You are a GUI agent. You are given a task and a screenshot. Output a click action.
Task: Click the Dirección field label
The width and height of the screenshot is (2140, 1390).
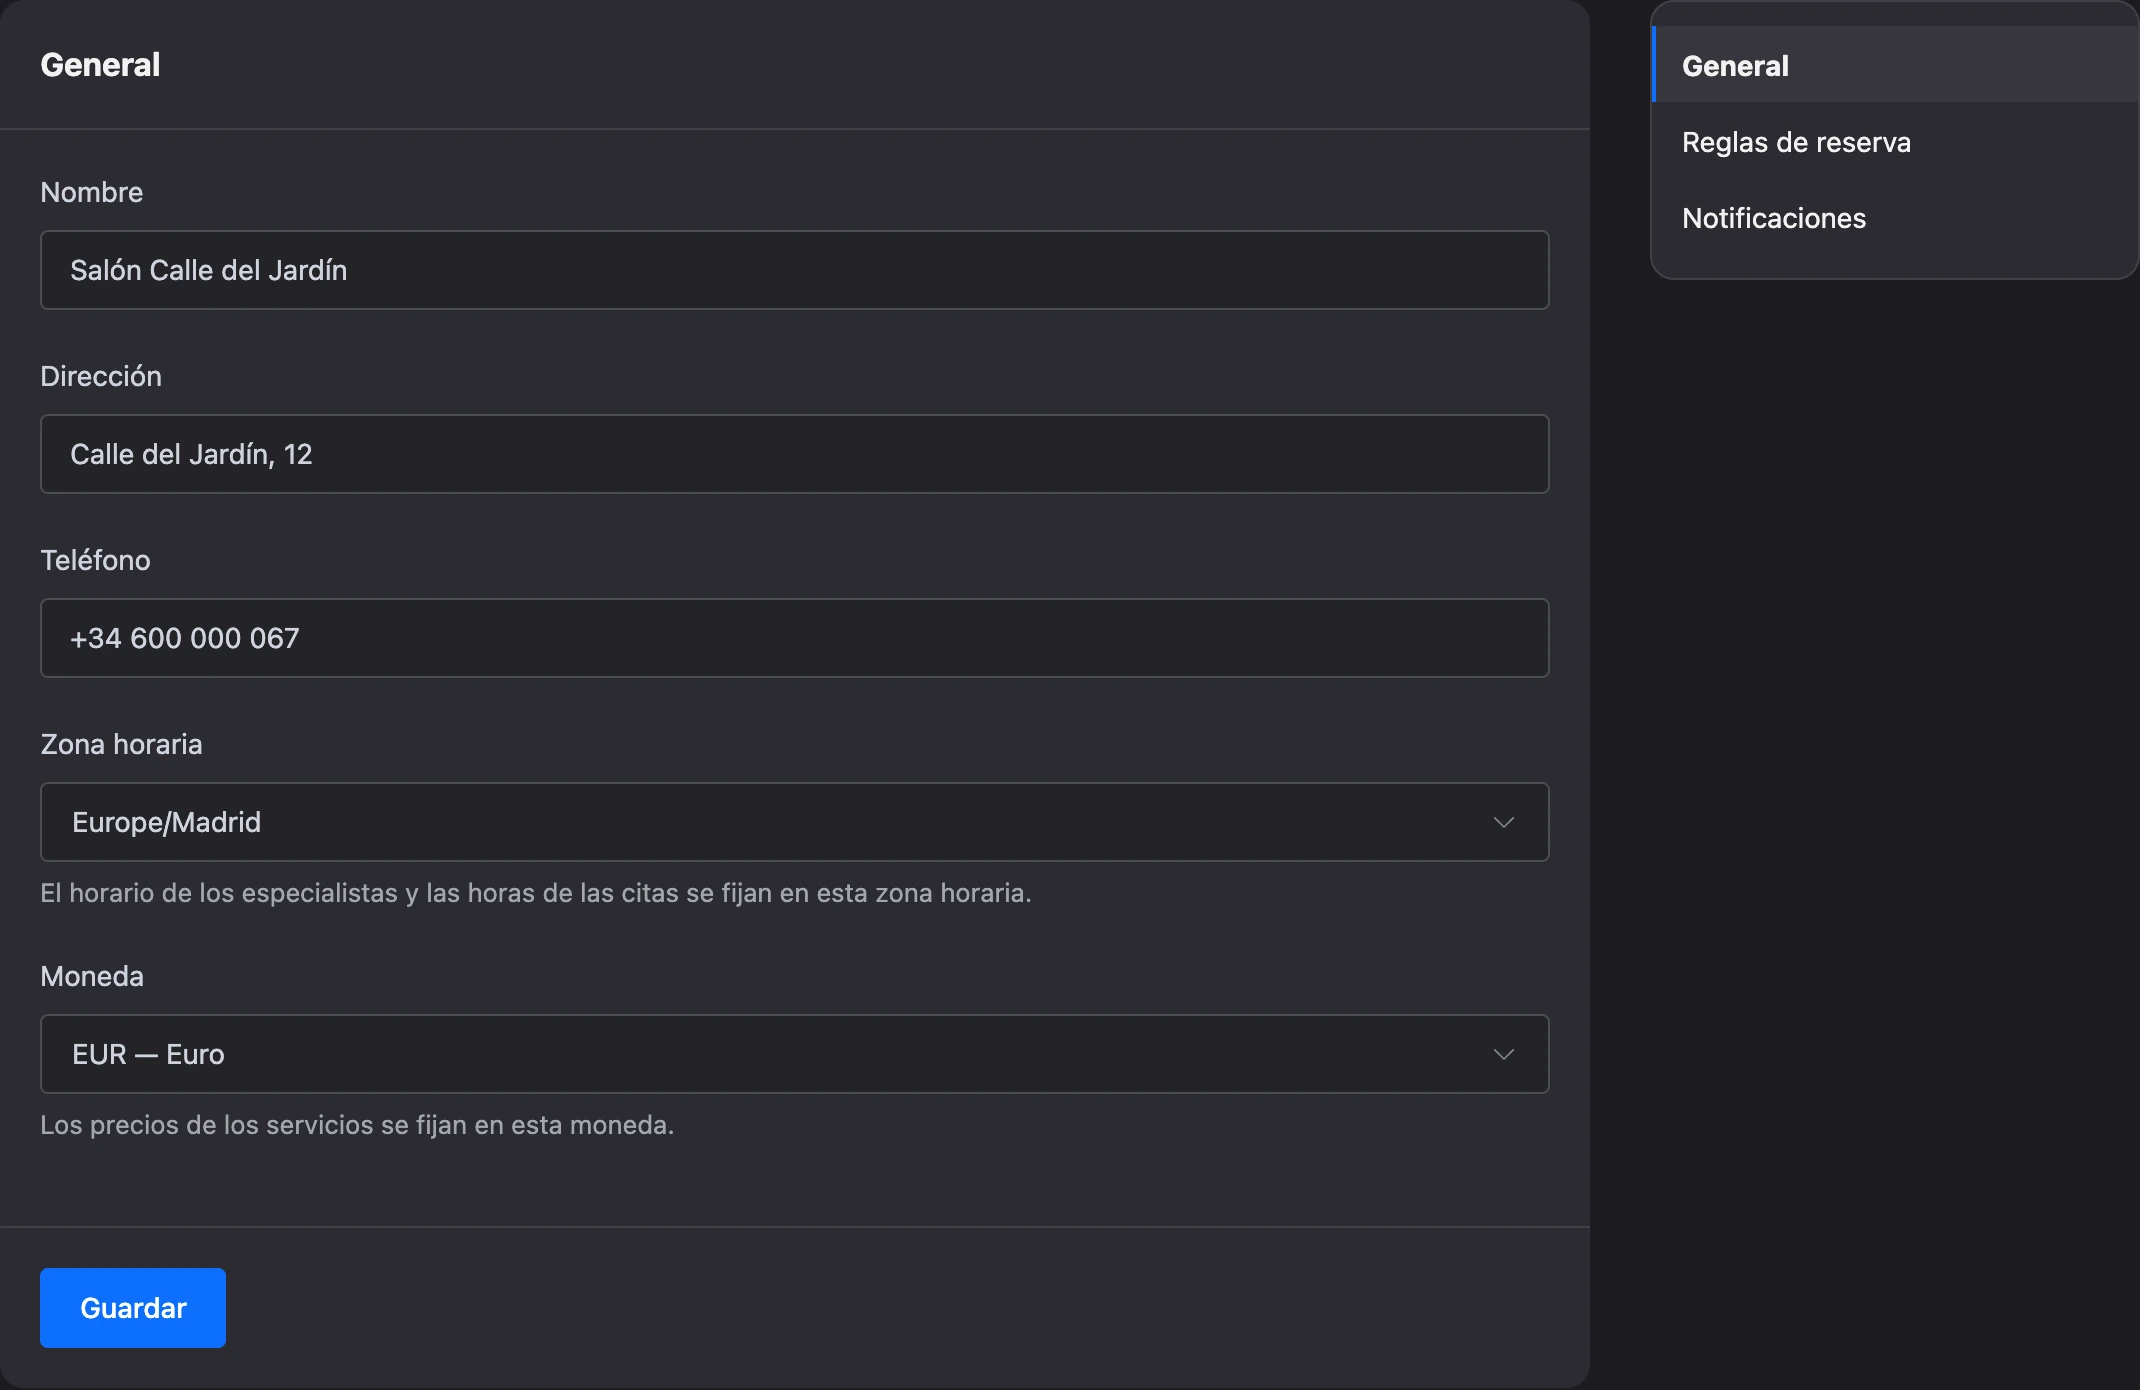101,376
